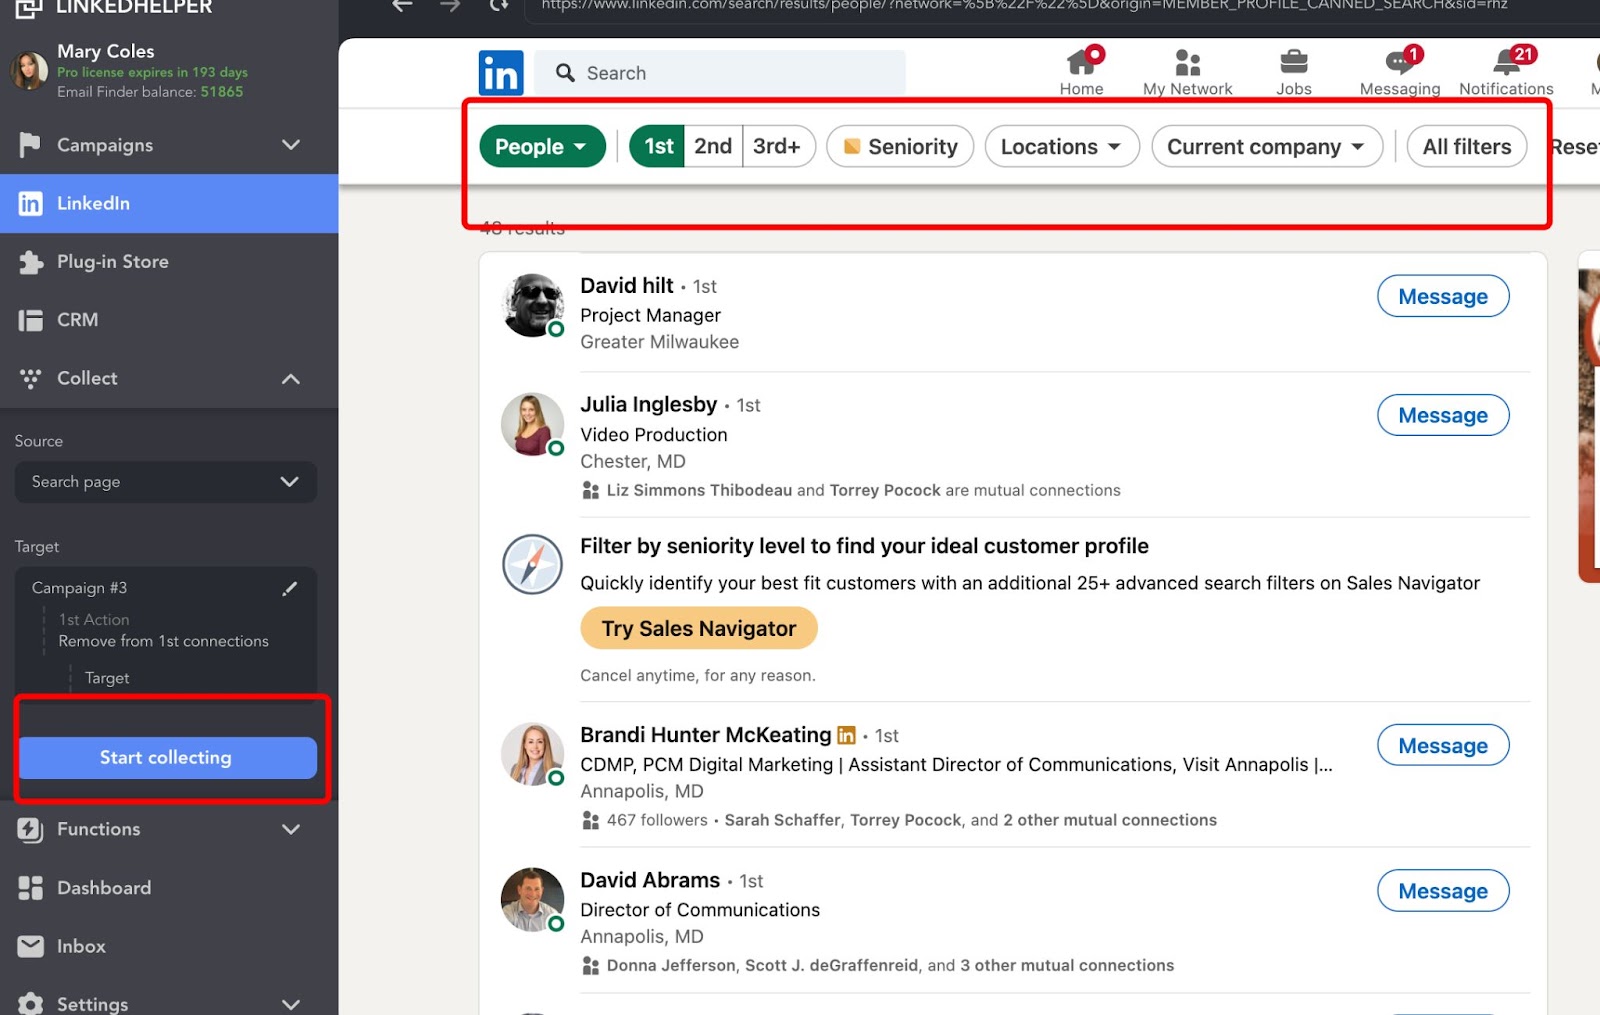Toggle the Seniority filter pill
This screenshot has height=1015, width=1600.
899,146
